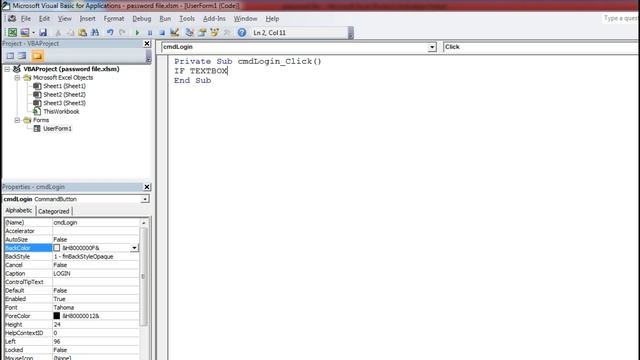Select UserForm1 in project tree
This screenshot has height=360, width=640.
58,129
